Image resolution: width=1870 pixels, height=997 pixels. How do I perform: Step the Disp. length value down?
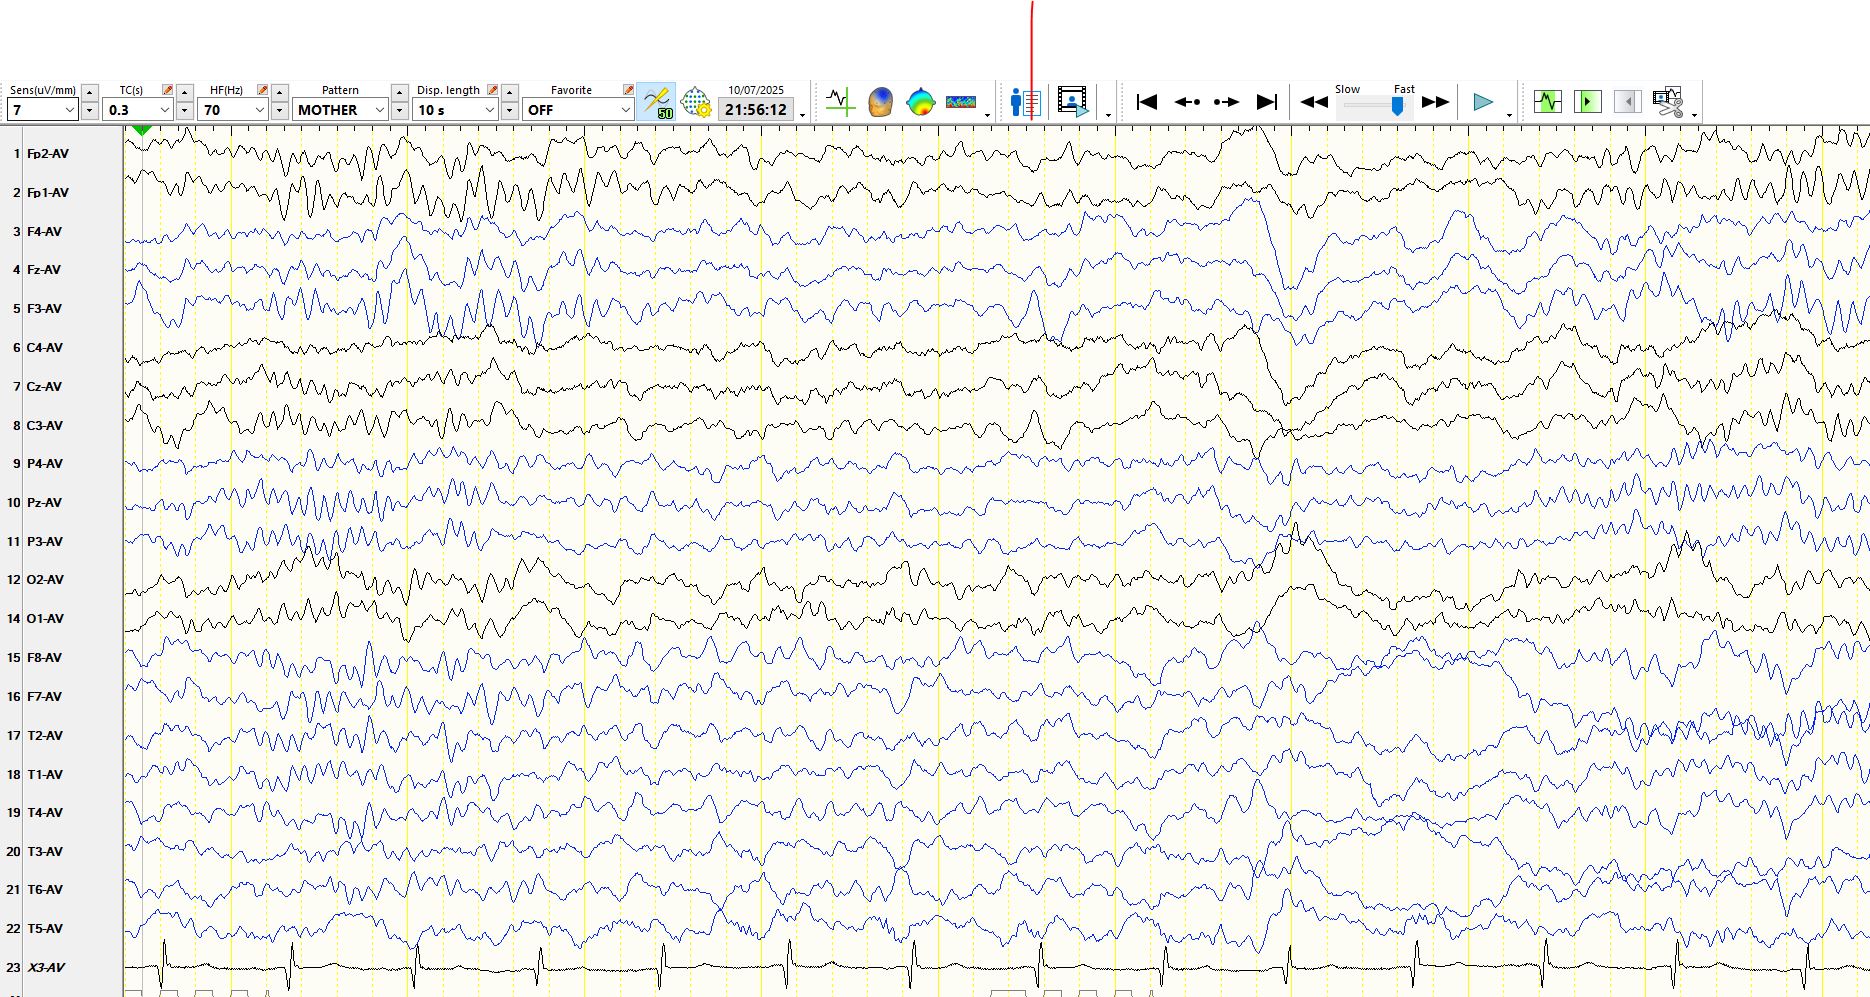509,110
